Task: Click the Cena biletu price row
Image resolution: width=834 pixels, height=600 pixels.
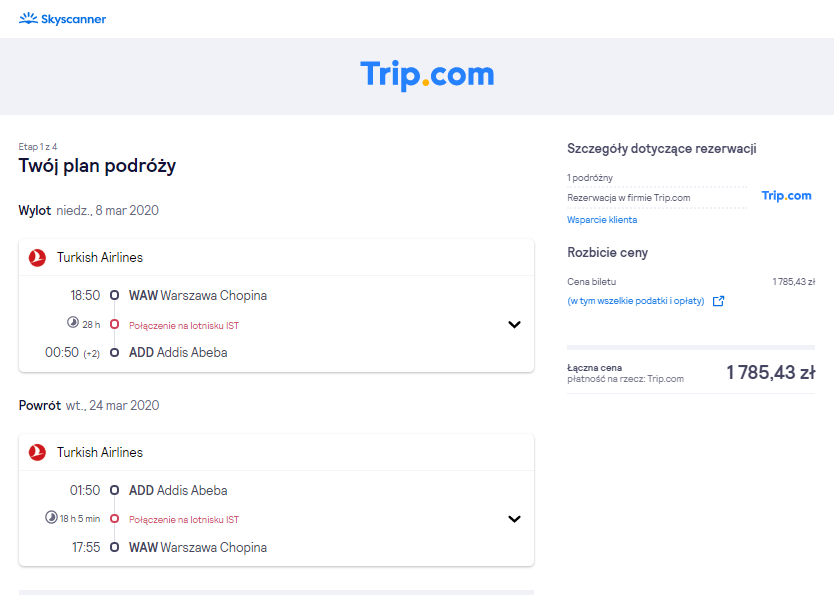Action: pos(691,282)
